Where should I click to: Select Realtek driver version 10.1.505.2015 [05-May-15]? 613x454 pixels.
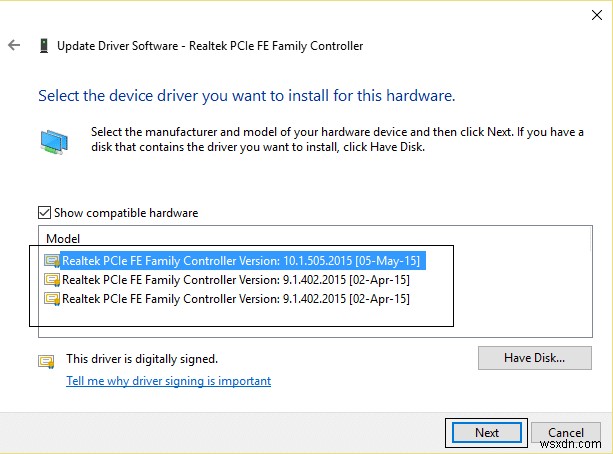pos(241,261)
